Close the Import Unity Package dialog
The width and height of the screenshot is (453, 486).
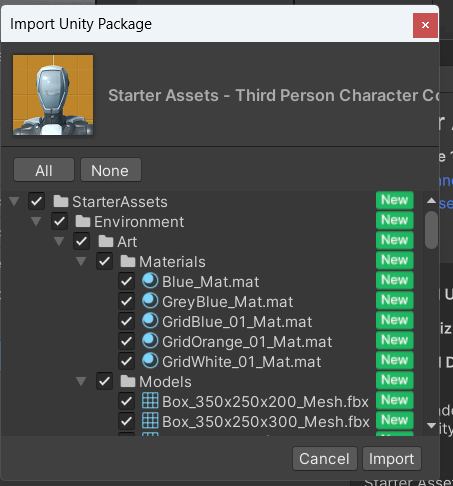point(425,25)
